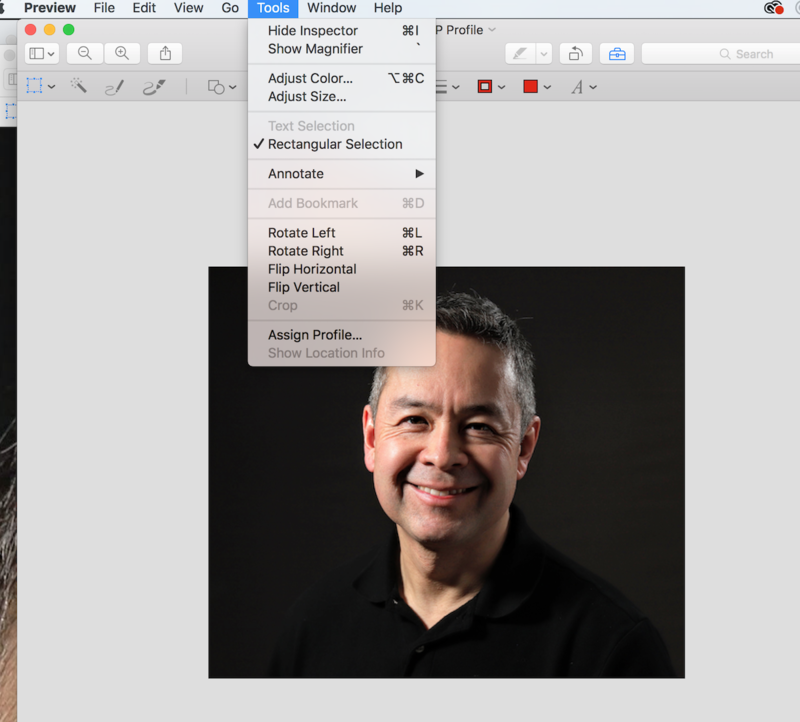Open the line style icon
Image resolution: width=800 pixels, height=722 pixels.
[x=442, y=87]
